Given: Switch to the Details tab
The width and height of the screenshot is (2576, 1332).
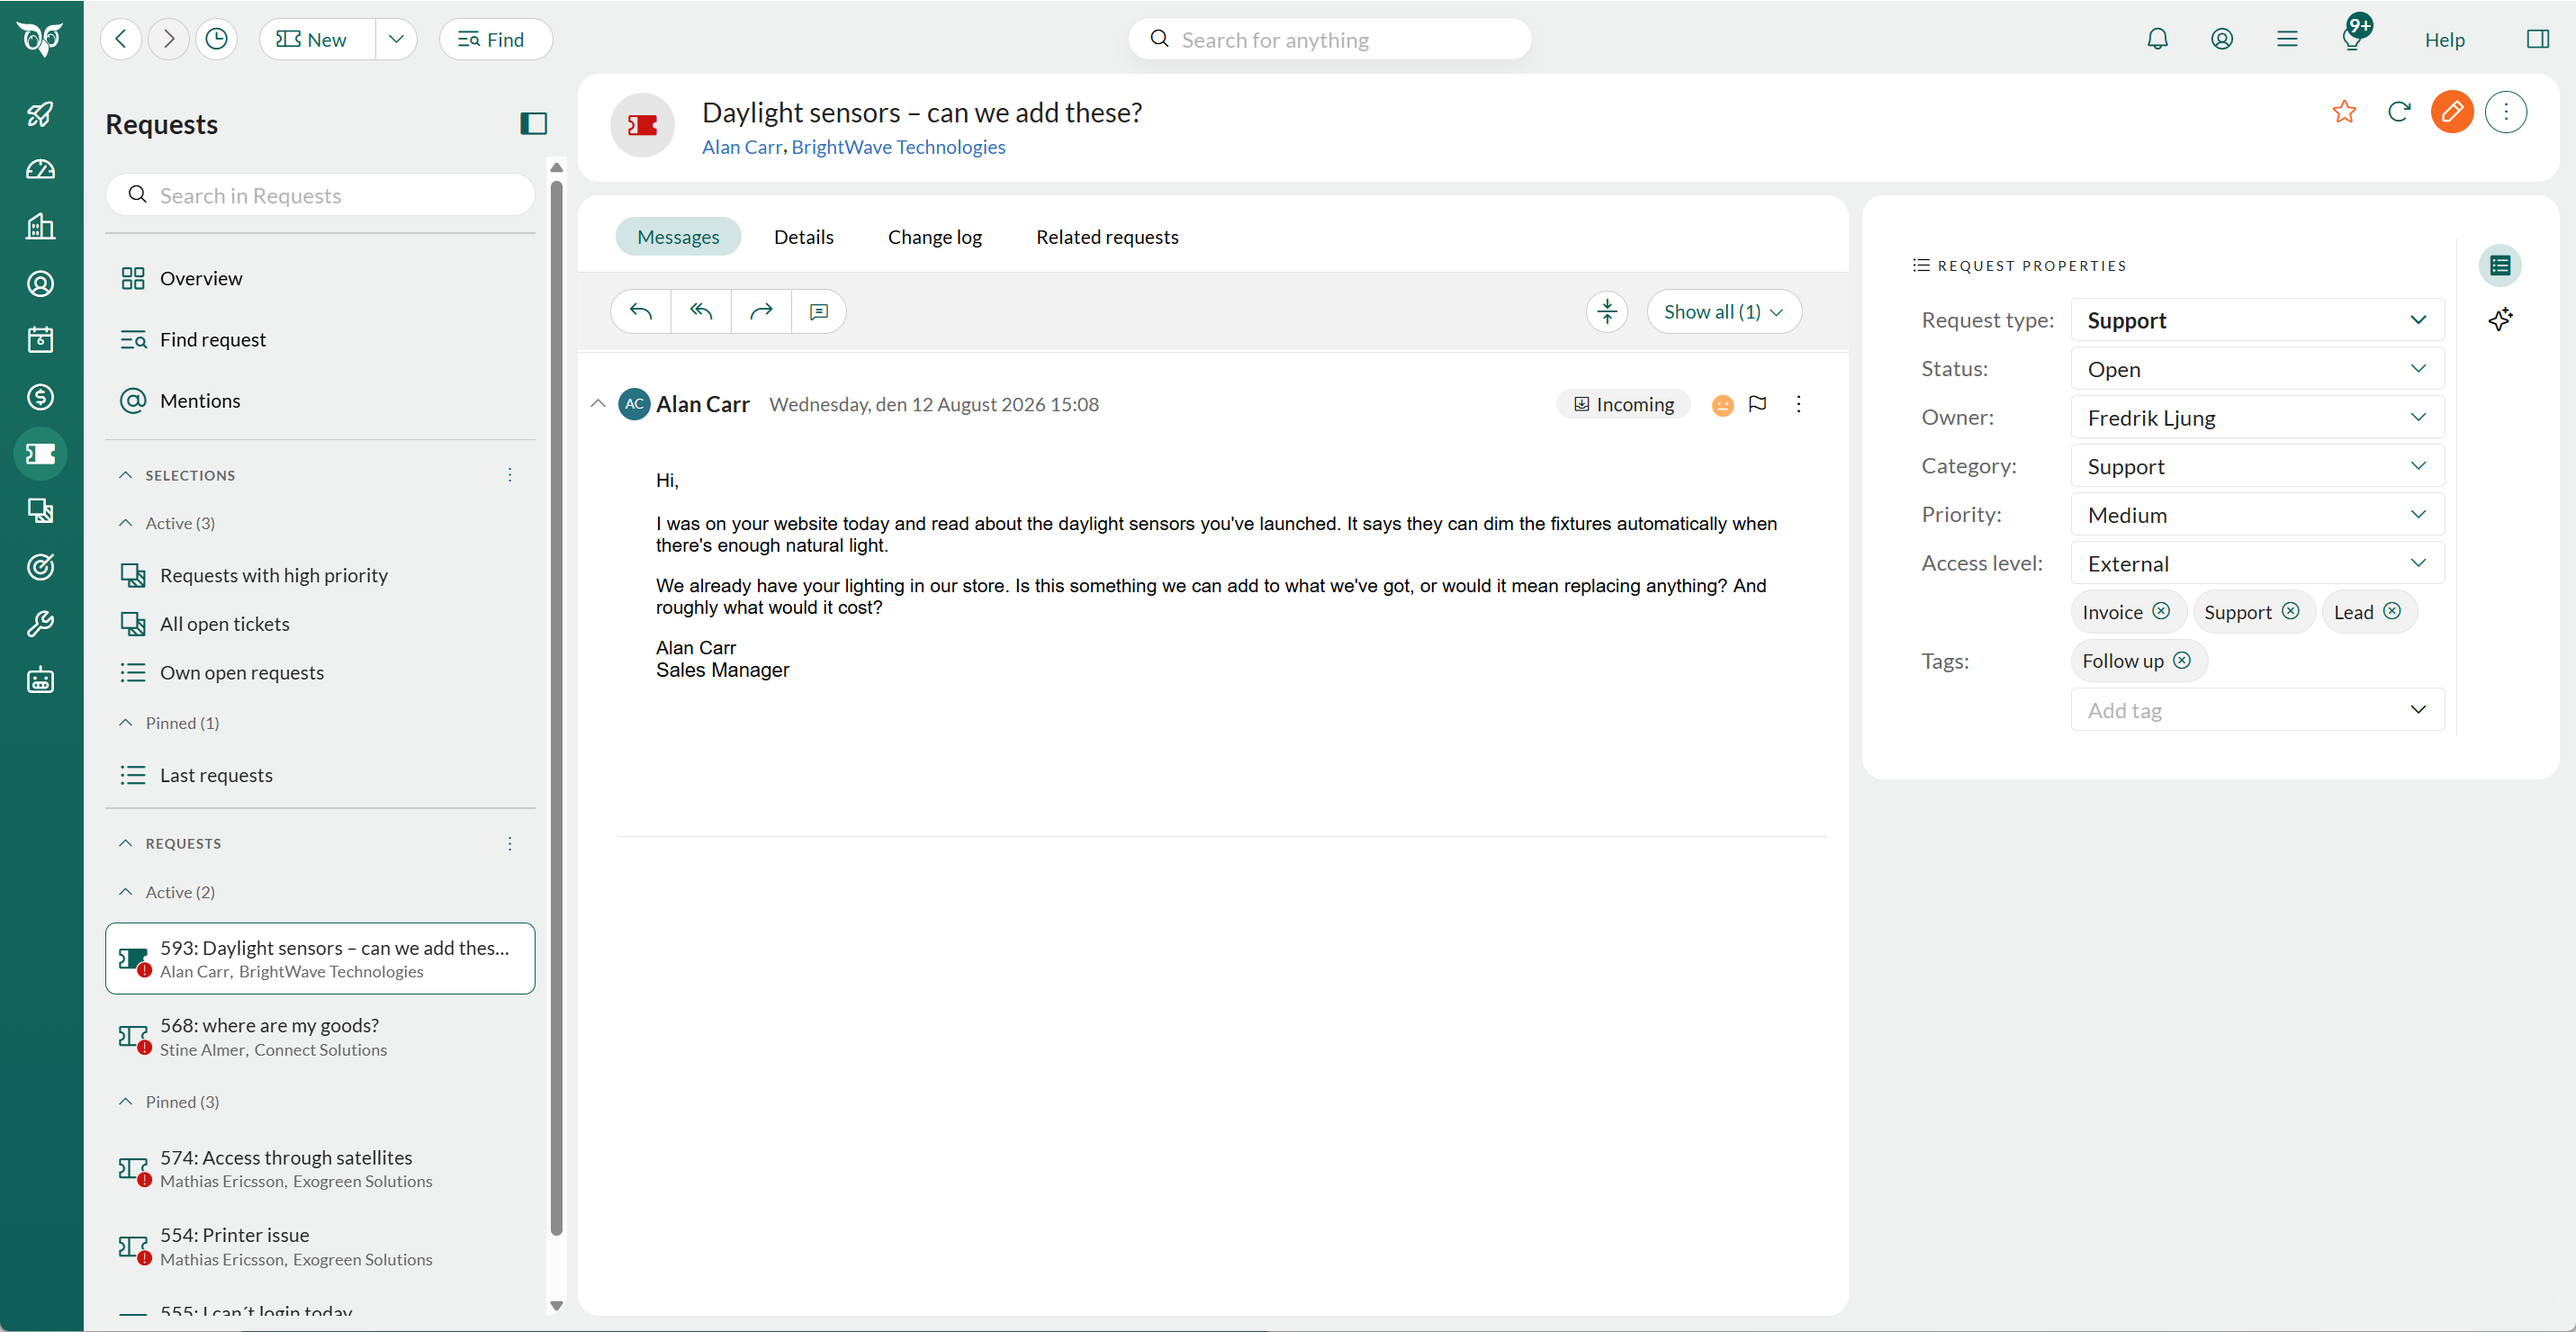Looking at the screenshot, I should point(803,237).
